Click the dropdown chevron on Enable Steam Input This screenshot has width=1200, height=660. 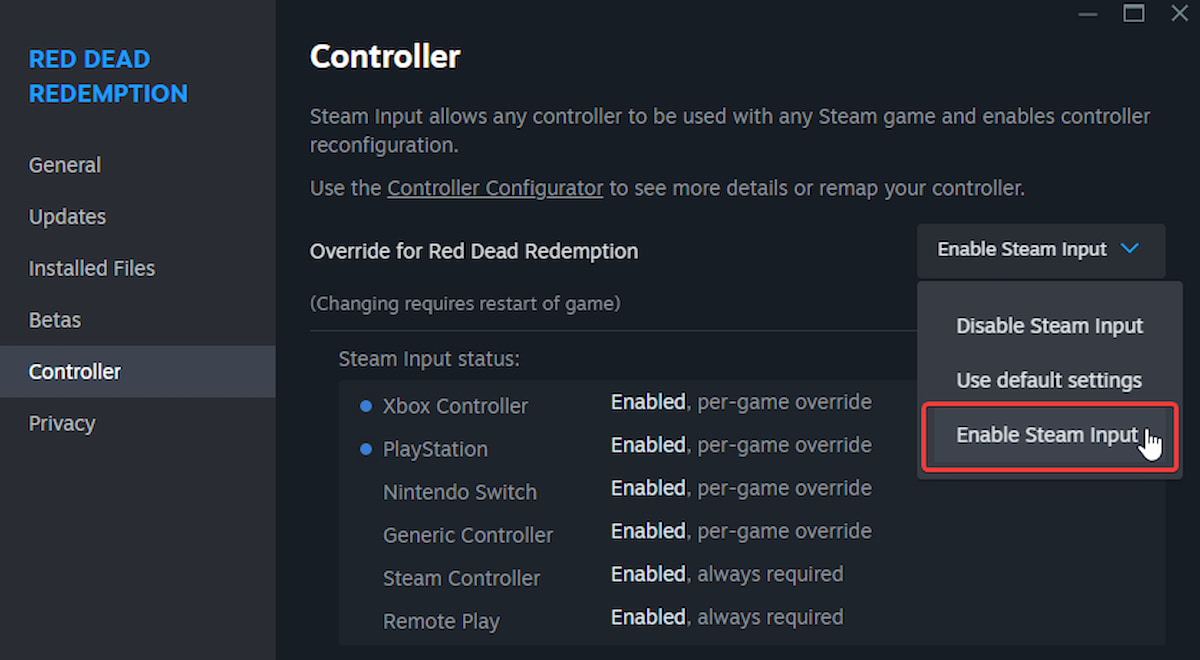1129,250
